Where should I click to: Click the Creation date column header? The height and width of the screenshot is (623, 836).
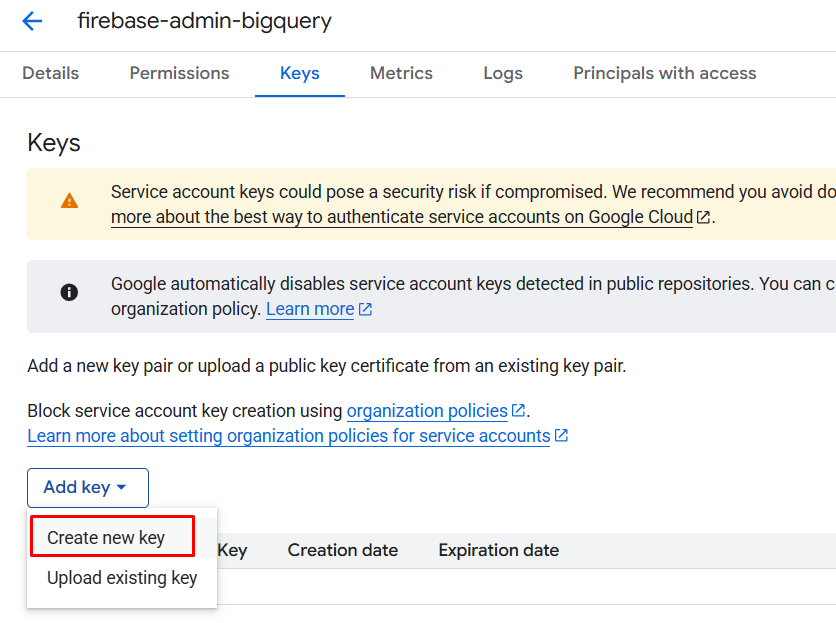tap(343, 550)
